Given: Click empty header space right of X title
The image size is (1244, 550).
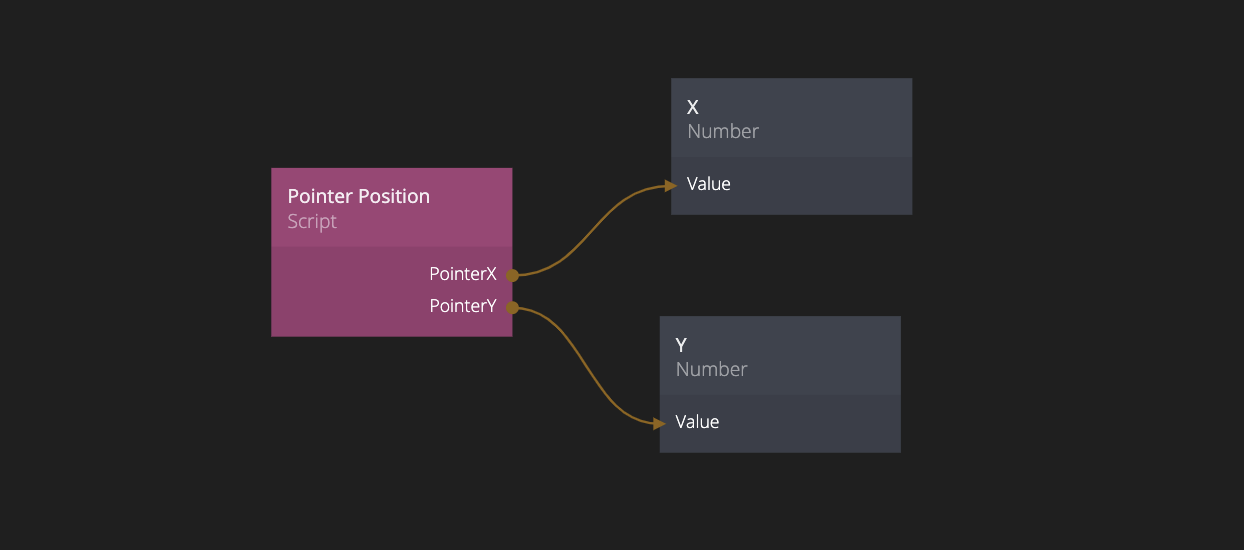Looking at the screenshot, I should coord(820,108).
